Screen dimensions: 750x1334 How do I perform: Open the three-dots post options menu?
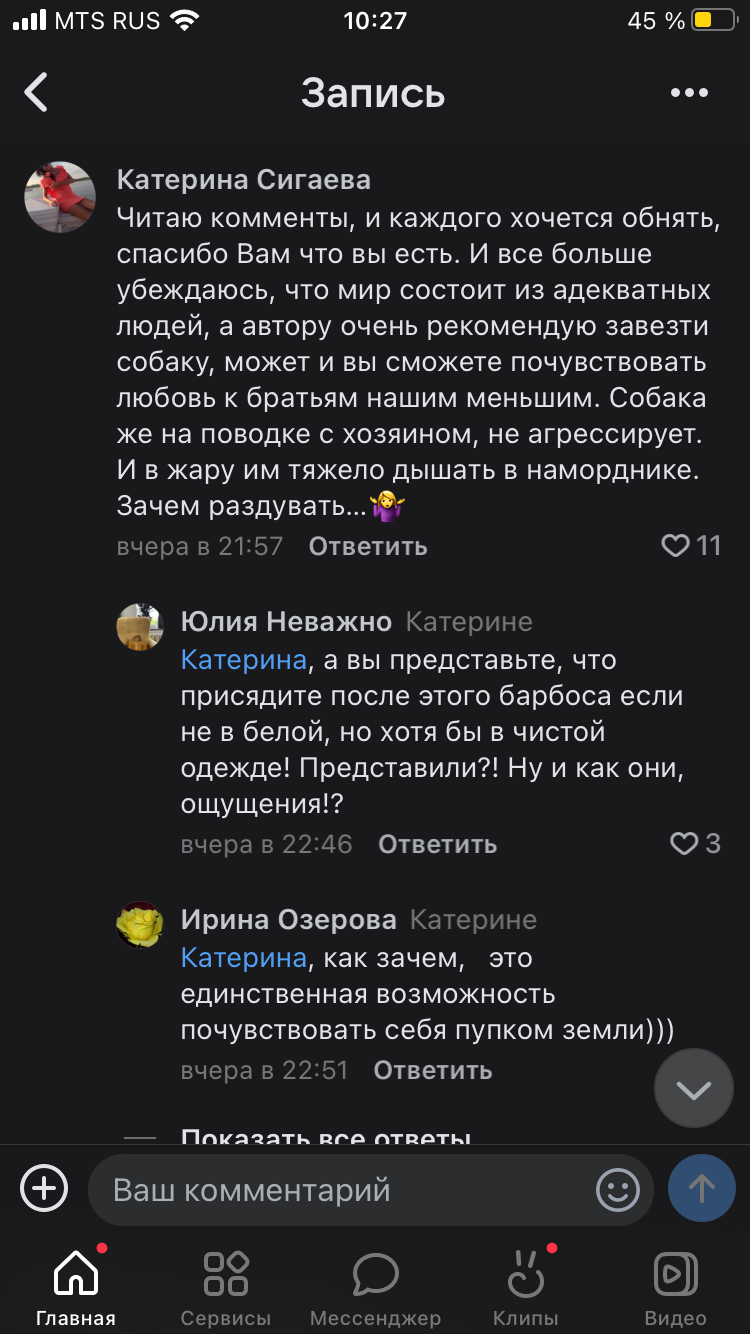[689, 93]
